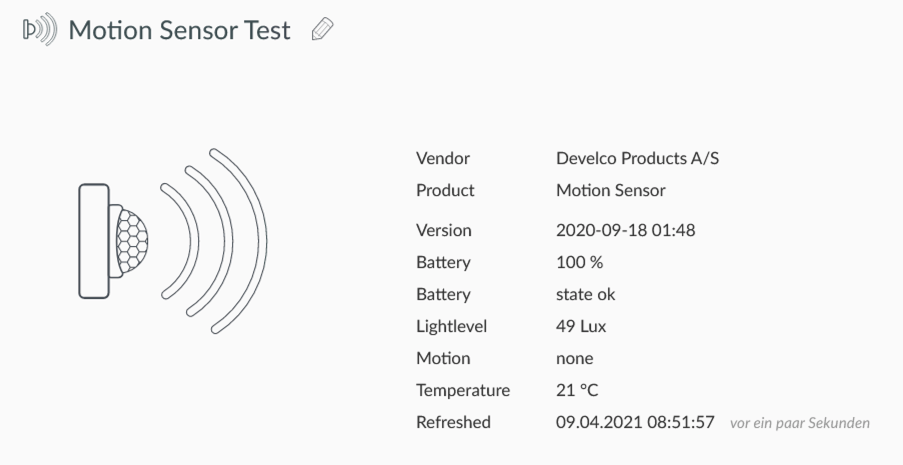The image size is (903, 465).
Task: Click the Motion status value "none"
Action: tap(574, 358)
